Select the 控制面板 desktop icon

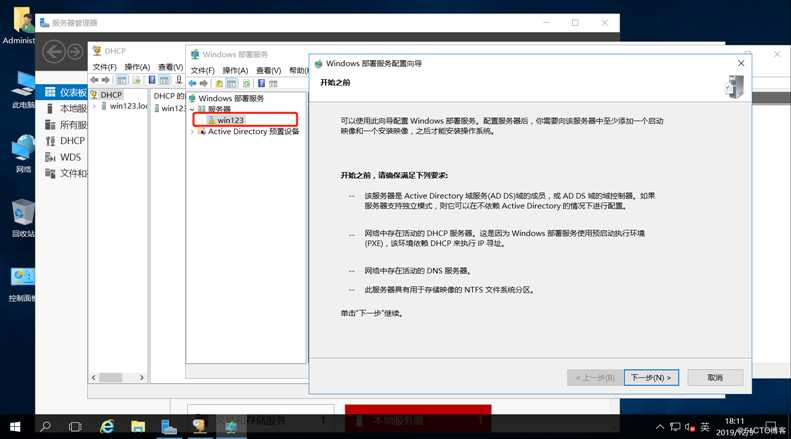(22, 284)
